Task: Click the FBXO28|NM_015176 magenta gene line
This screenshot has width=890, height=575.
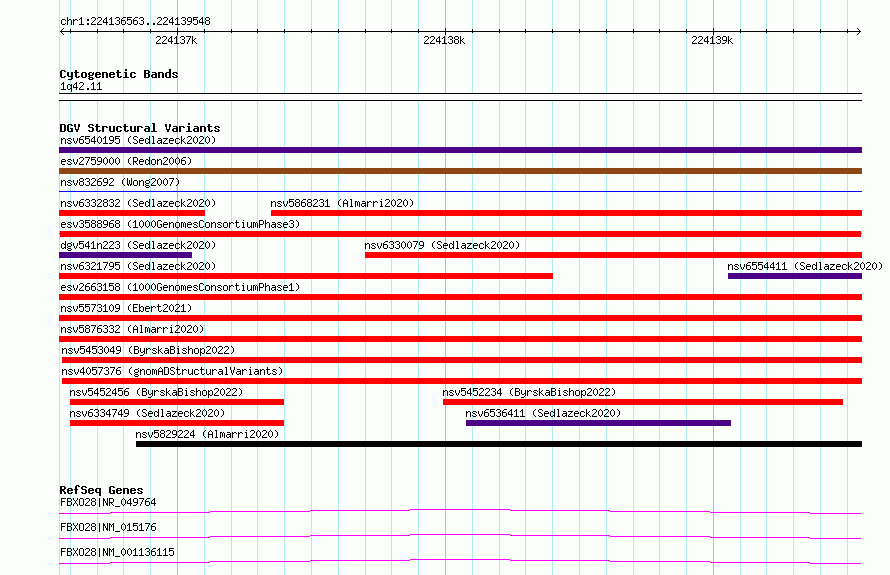Action: click(460, 536)
